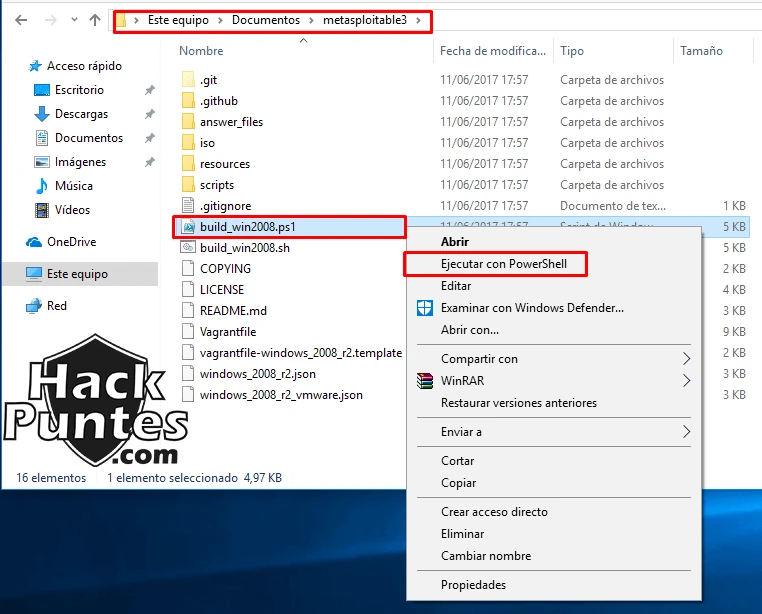Screen dimensions: 762x614
Task: Choose Propiedades in context menu
Action: [x=554, y=585]
